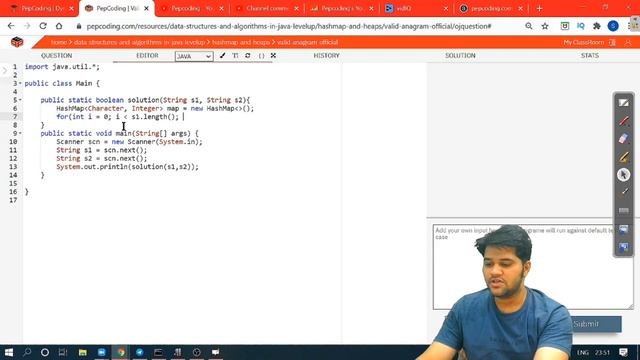Click the user account icon in header
The height and width of the screenshot is (360, 640).
click(628, 42)
